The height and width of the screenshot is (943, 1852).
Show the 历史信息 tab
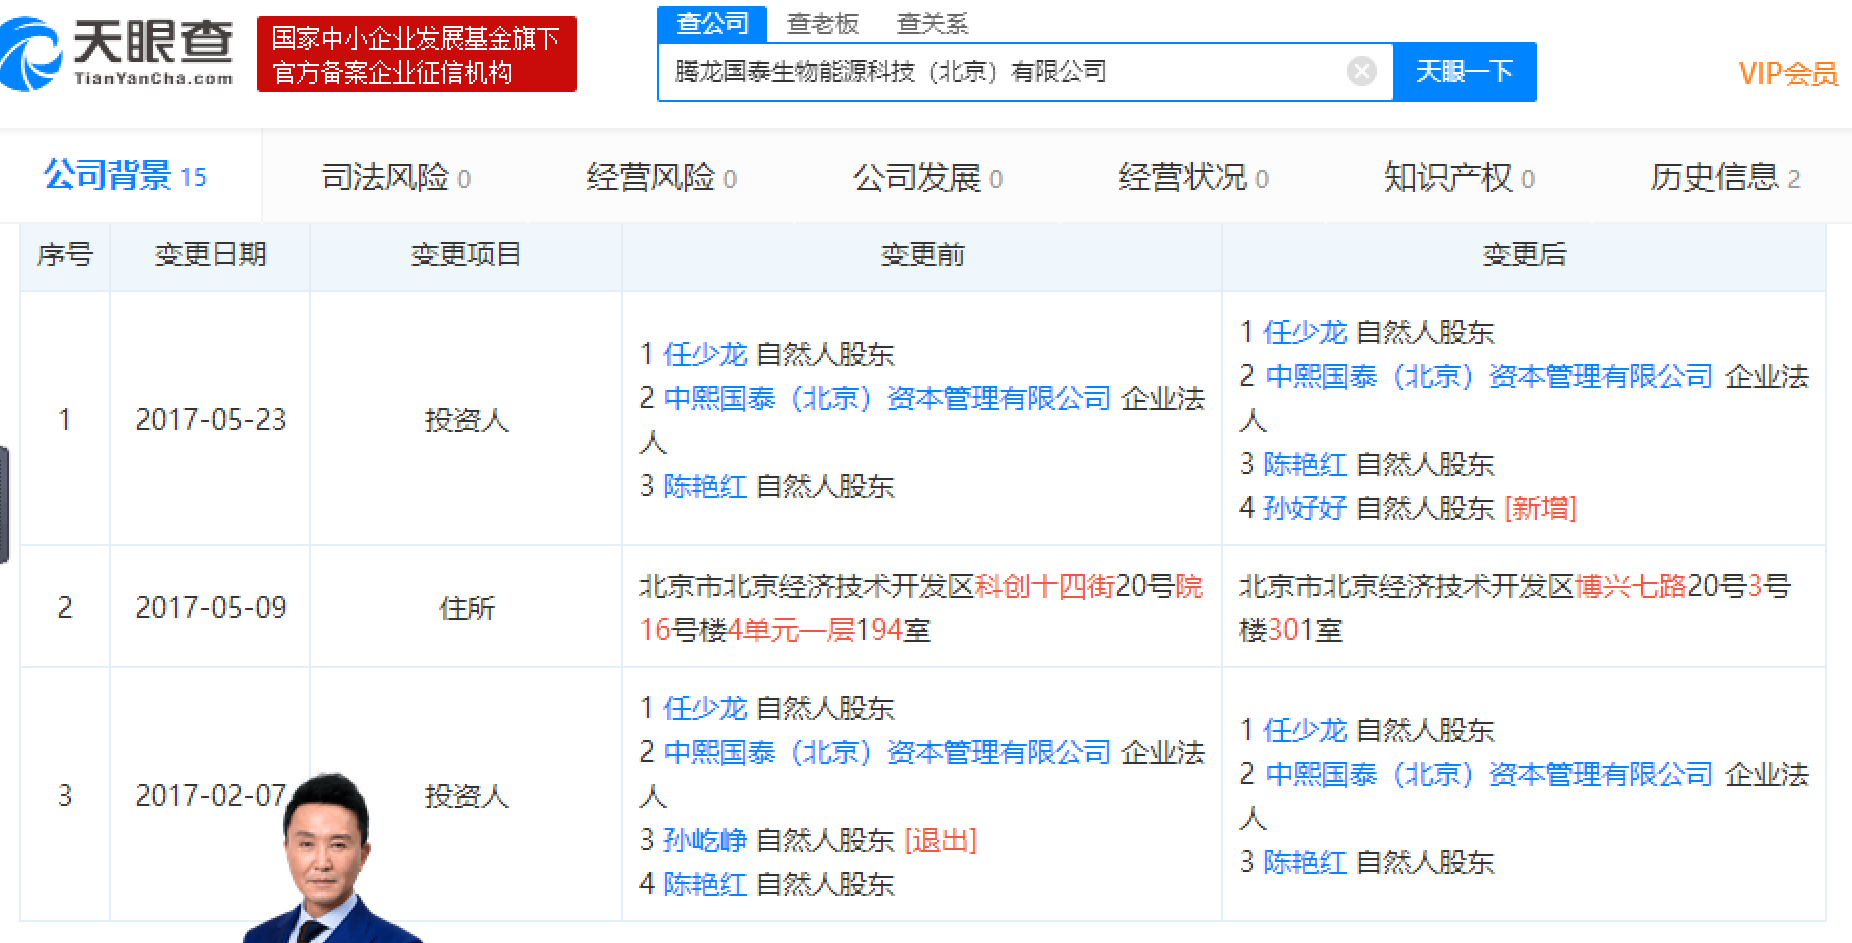(x=1726, y=178)
